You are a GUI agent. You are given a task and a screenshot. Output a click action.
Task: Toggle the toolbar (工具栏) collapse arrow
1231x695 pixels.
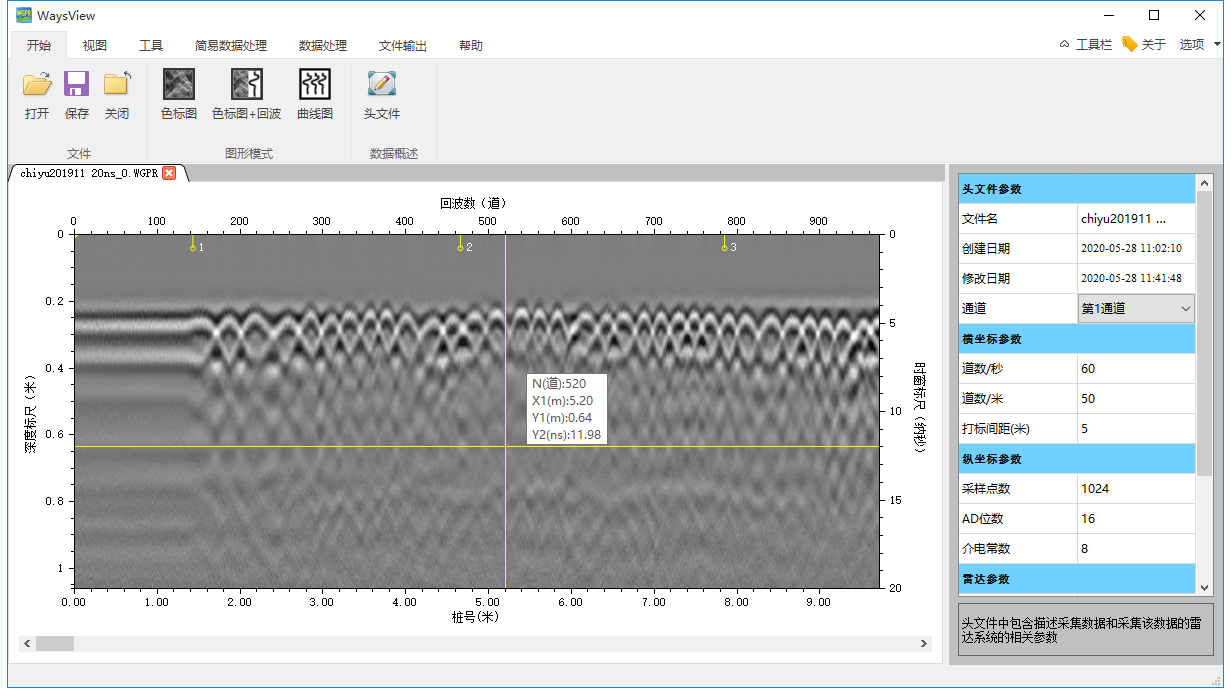(1065, 45)
